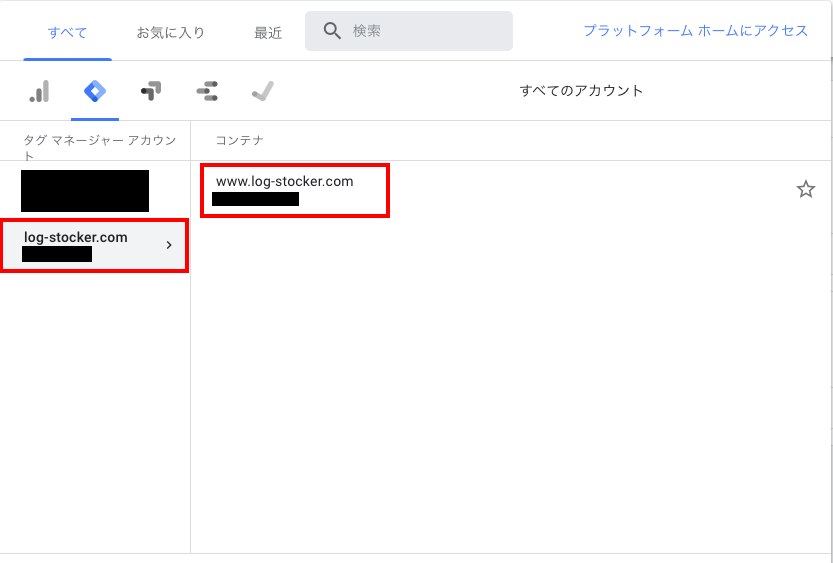
Task: Open the Google Analytics product icon
Action: coord(39,91)
